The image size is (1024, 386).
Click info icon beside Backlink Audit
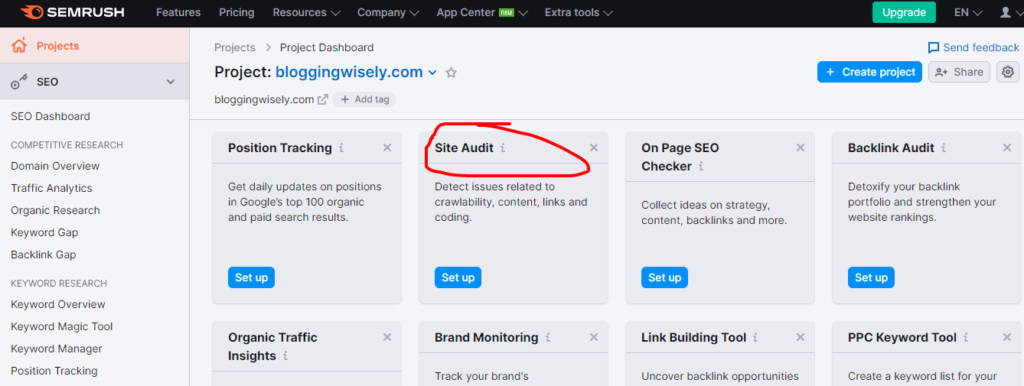click(x=944, y=148)
